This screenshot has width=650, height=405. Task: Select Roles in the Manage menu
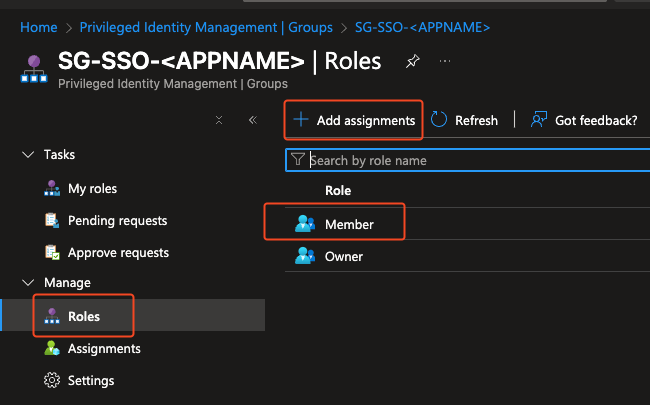(84, 317)
